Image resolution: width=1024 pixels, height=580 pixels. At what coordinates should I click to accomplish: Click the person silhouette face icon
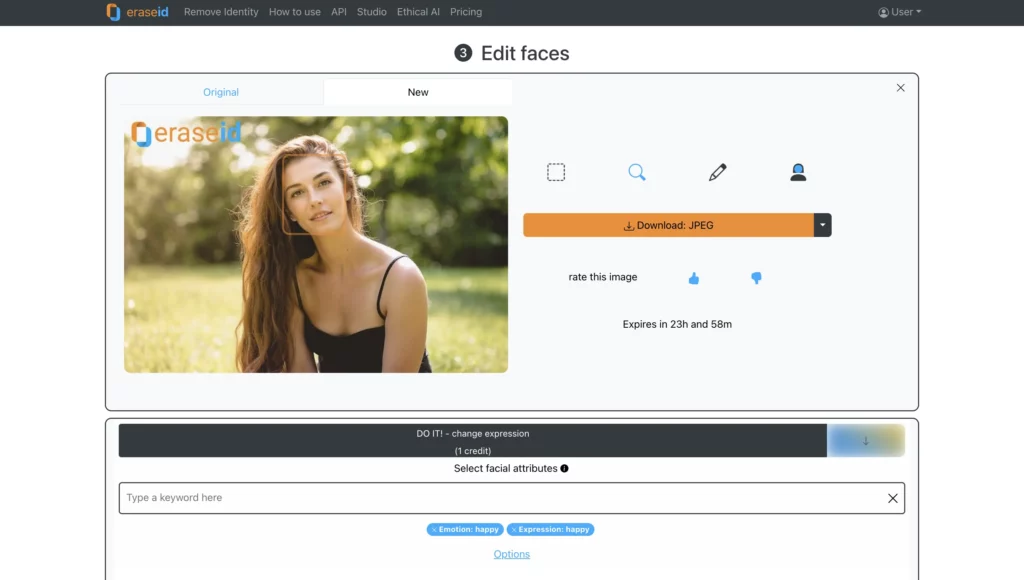pos(798,172)
